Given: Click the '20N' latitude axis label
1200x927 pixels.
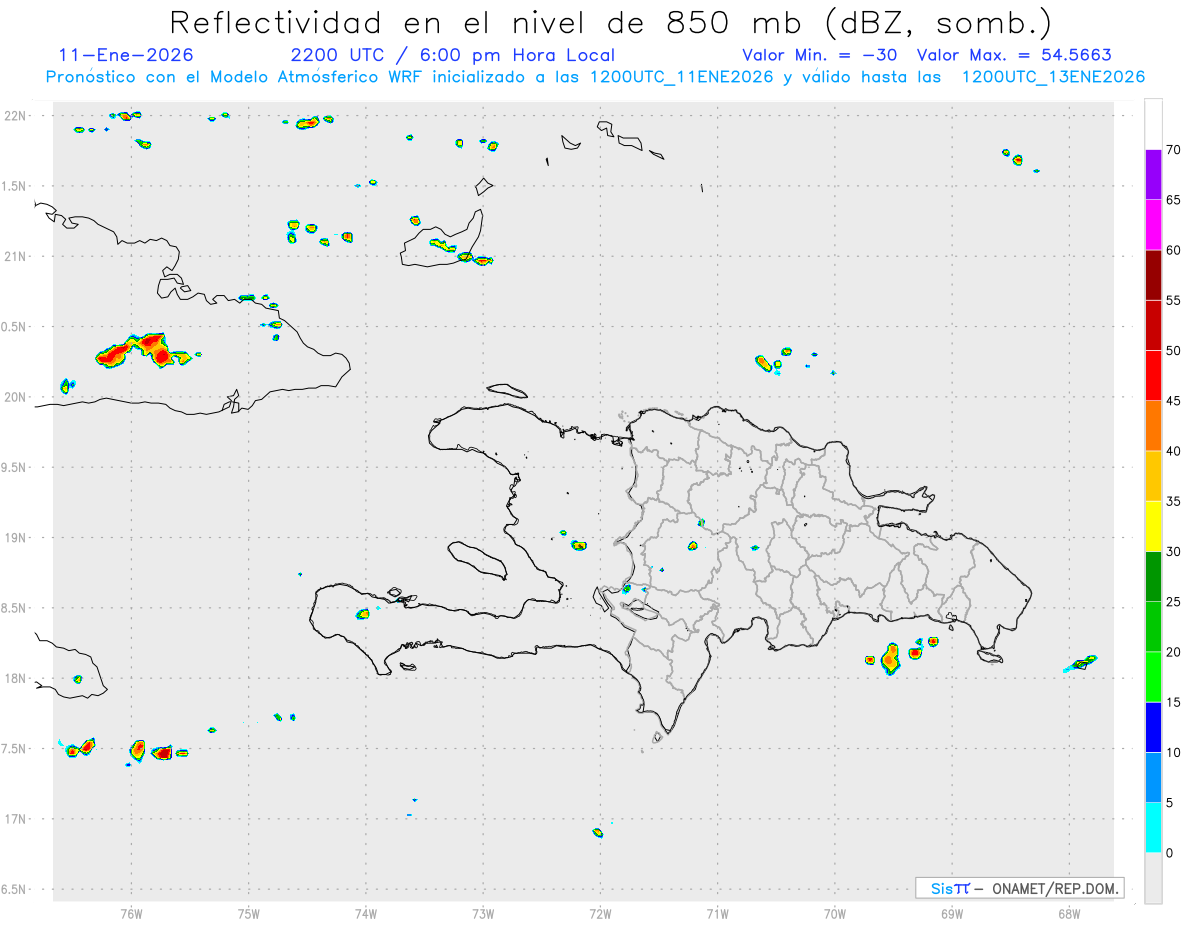Looking at the screenshot, I should click(16, 397).
